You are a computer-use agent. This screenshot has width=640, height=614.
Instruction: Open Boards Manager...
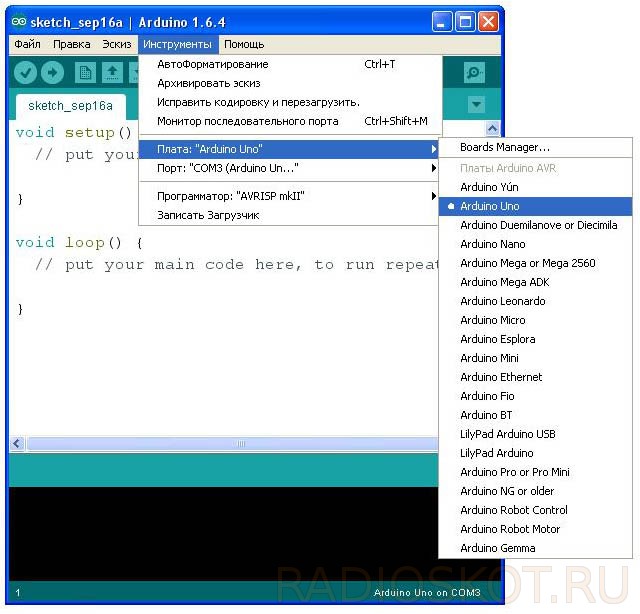click(x=535, y=147)
